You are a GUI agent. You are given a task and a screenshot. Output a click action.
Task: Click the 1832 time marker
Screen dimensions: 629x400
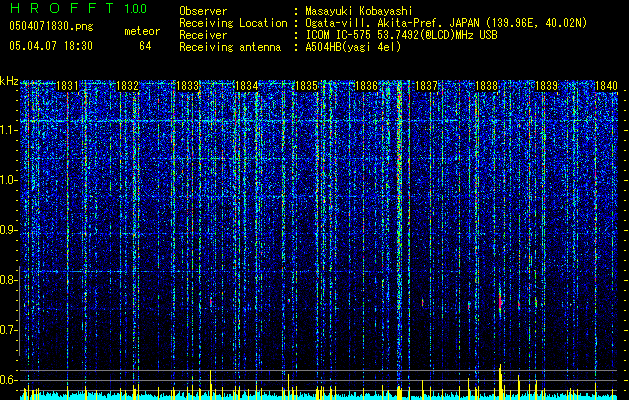(x=128, y=86)
